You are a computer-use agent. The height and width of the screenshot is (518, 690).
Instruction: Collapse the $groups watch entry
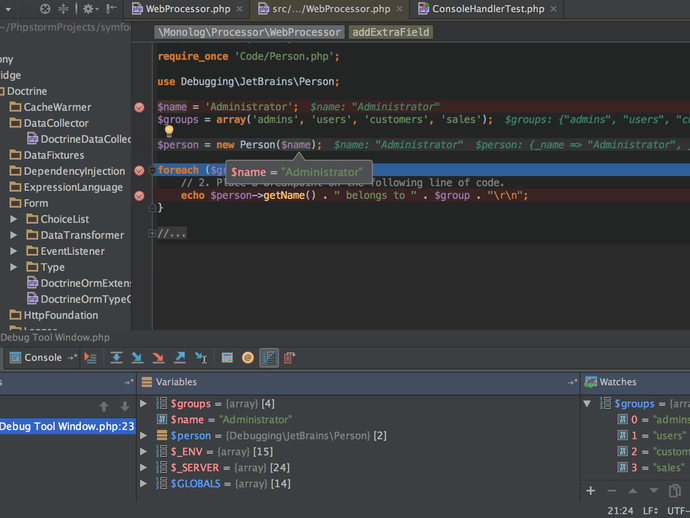(587, 404)
